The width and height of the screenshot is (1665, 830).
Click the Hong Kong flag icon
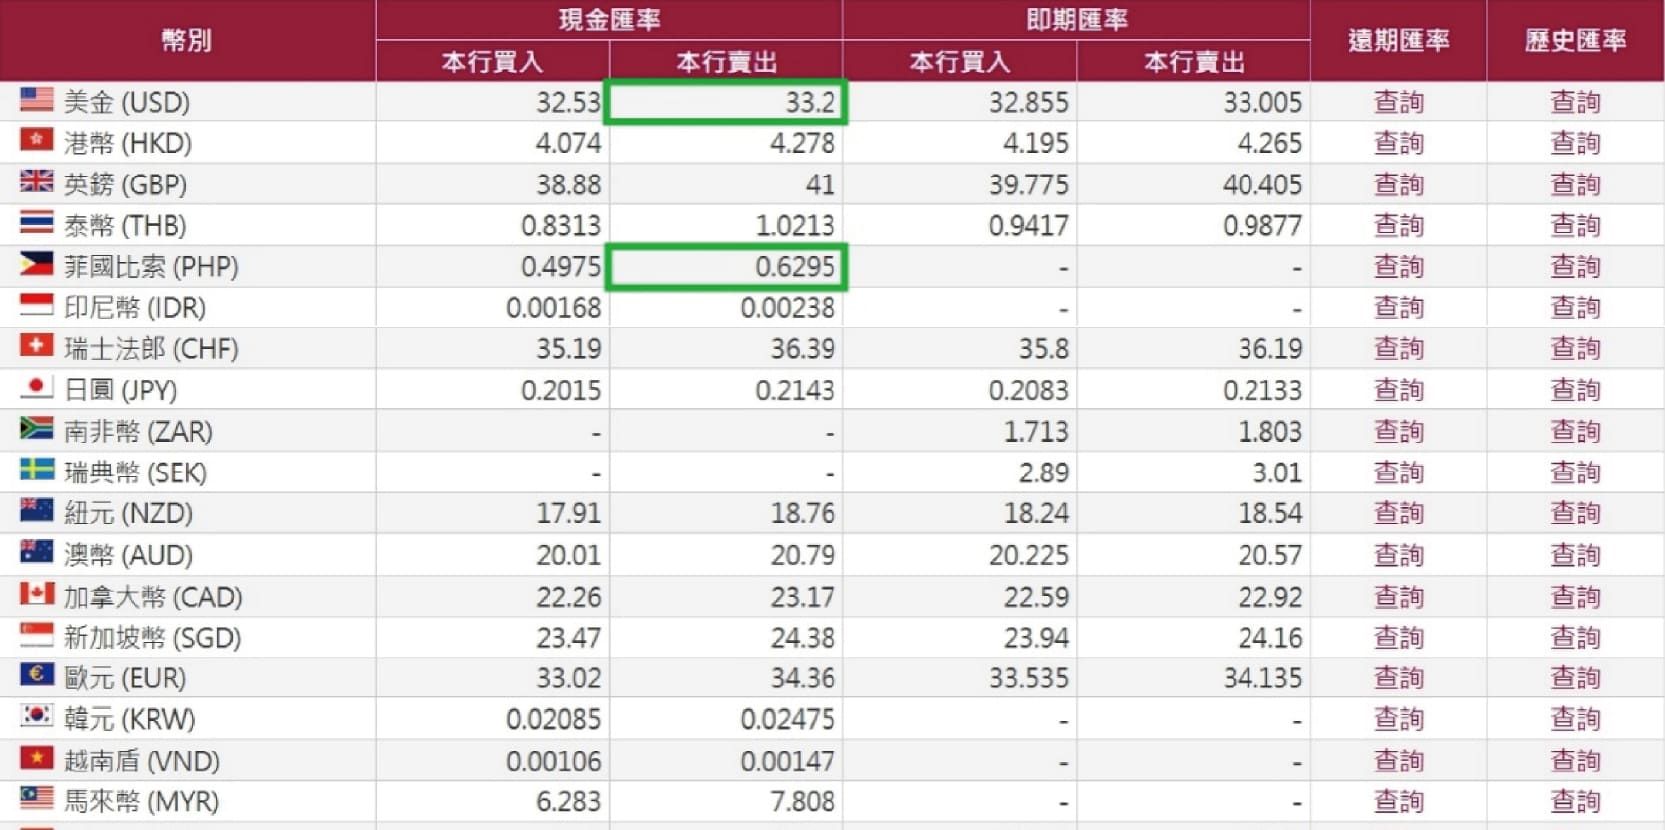pos(37,140)
